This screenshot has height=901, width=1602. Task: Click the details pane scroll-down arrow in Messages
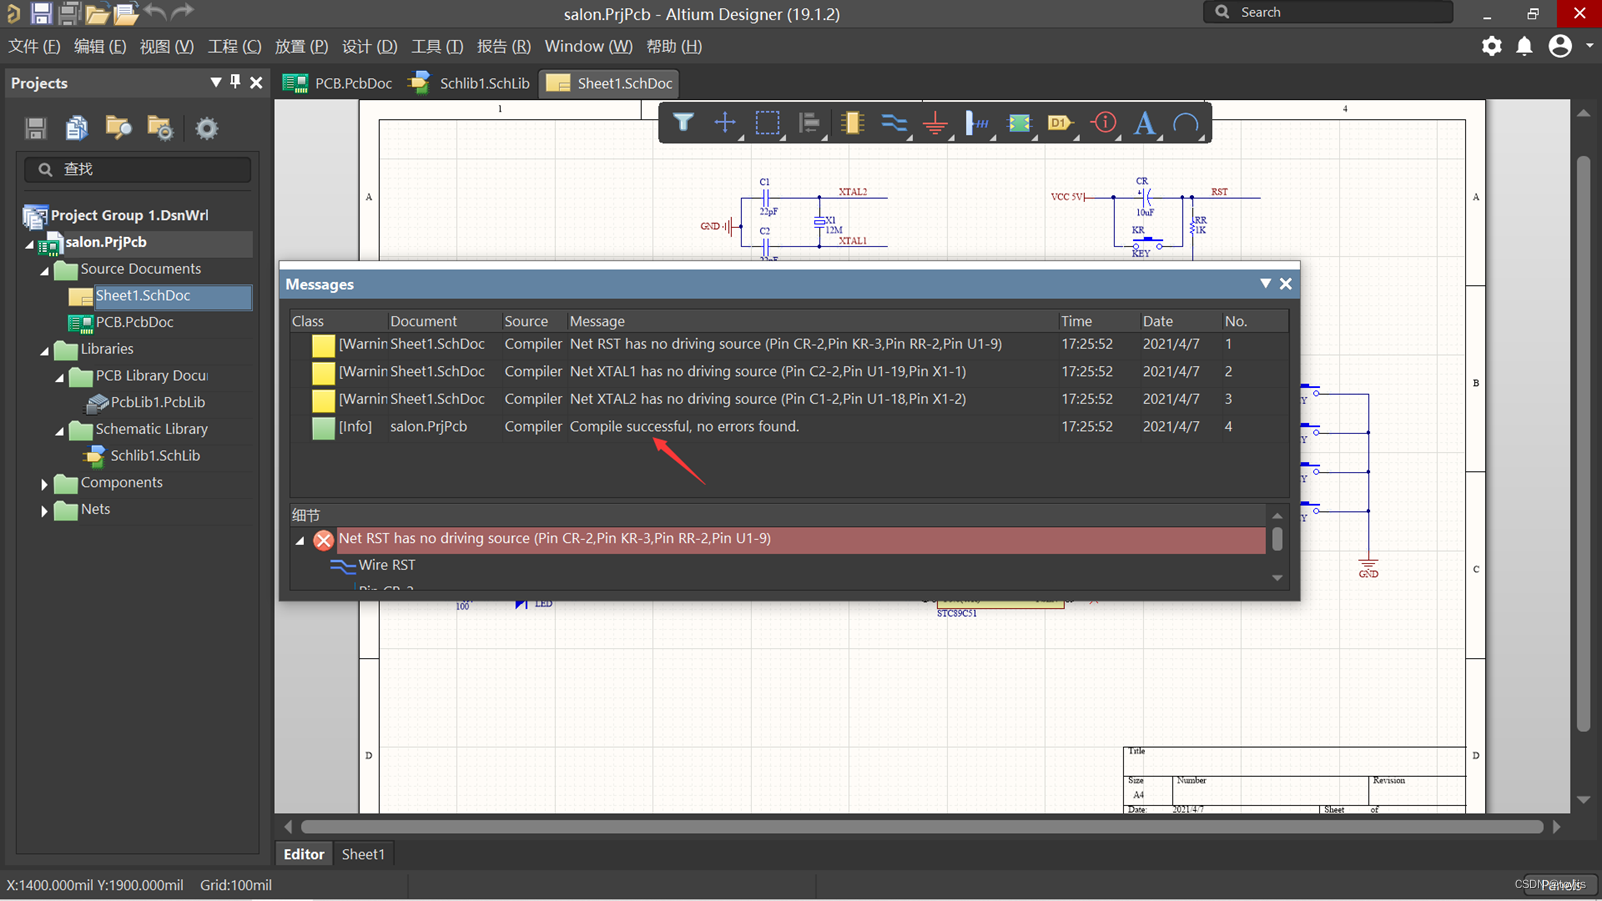click(x=1277, y=578)
